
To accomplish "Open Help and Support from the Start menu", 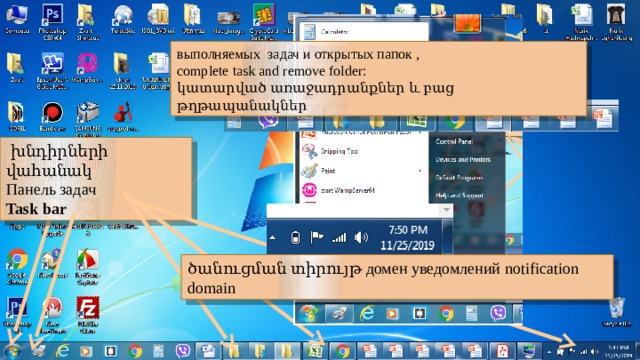I will tap(459, 196).
